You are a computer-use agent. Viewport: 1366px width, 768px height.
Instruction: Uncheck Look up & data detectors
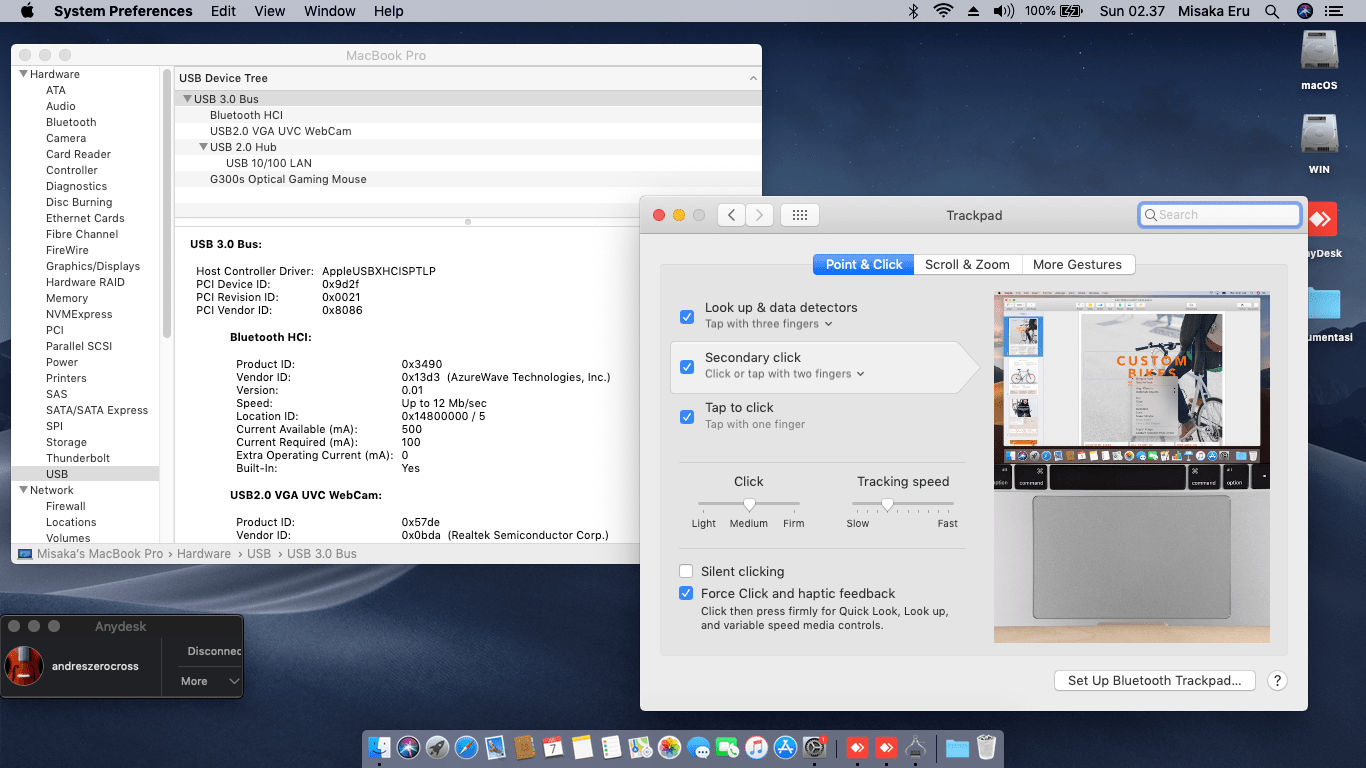click(x=687, y=317)
